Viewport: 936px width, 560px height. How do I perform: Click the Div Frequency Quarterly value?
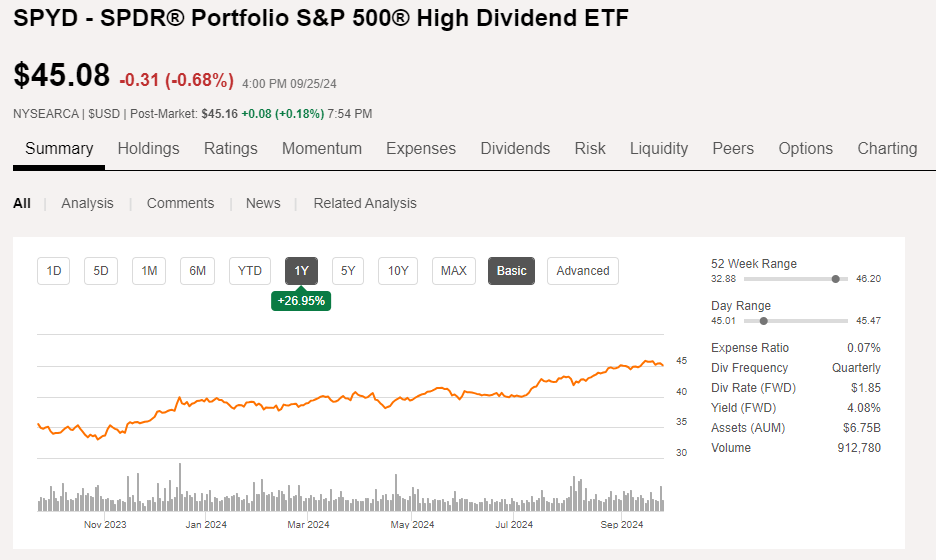pos(856,368)
